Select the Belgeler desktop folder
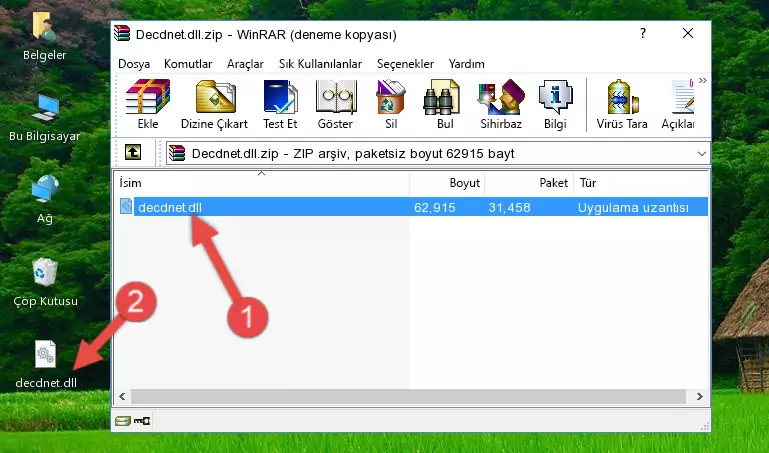This screenshot has height=453, width=769. pos(45,37)
